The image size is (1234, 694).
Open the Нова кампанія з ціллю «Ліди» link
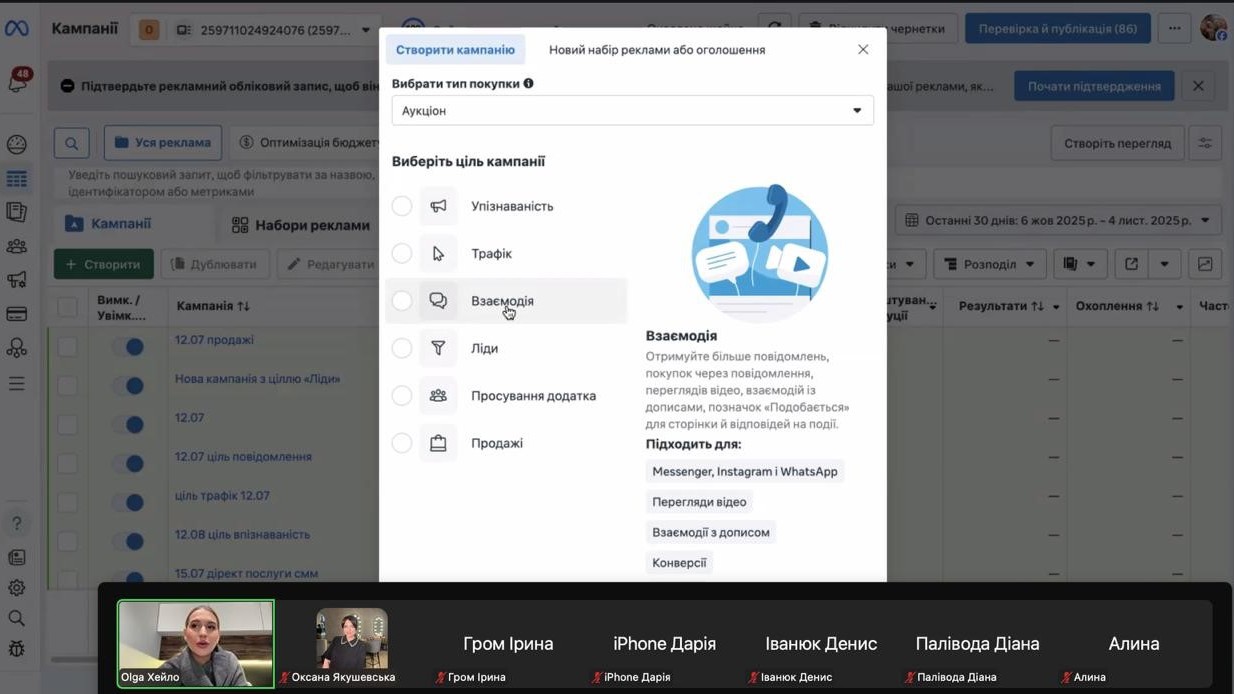click(257, 379)
